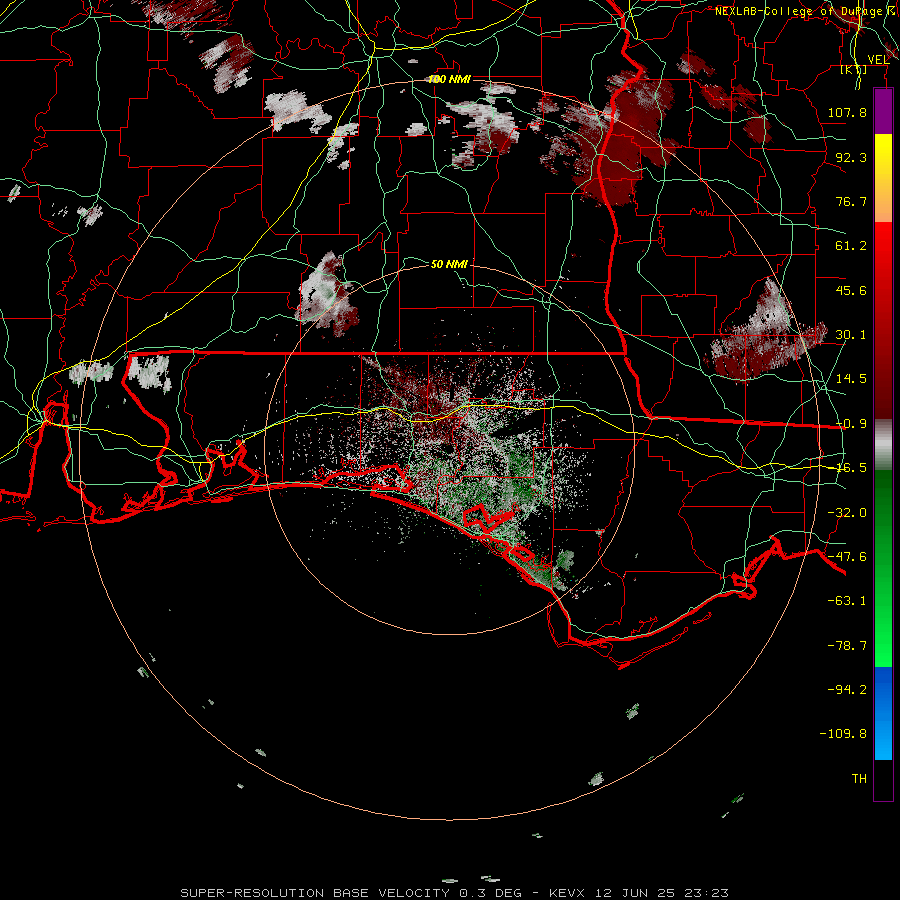This screenshot has width=900, height=900.
Task: Select the -32.0 scale value
Action: [x=847, y=513]
